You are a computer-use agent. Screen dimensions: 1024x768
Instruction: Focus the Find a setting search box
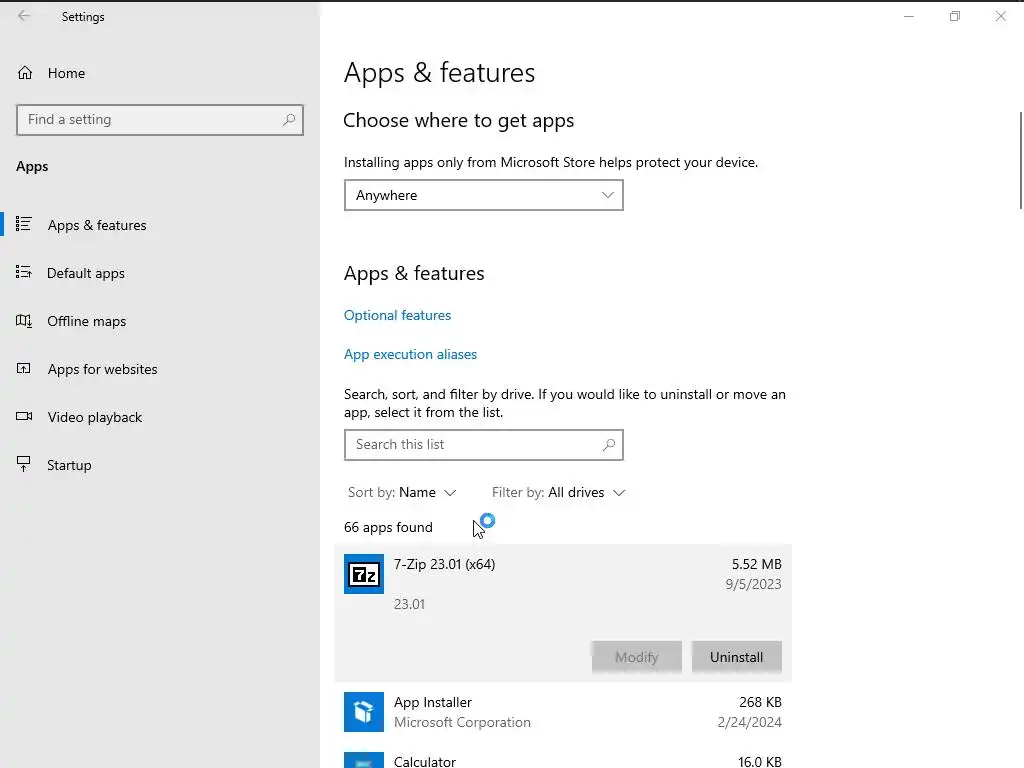click(160, 120)
